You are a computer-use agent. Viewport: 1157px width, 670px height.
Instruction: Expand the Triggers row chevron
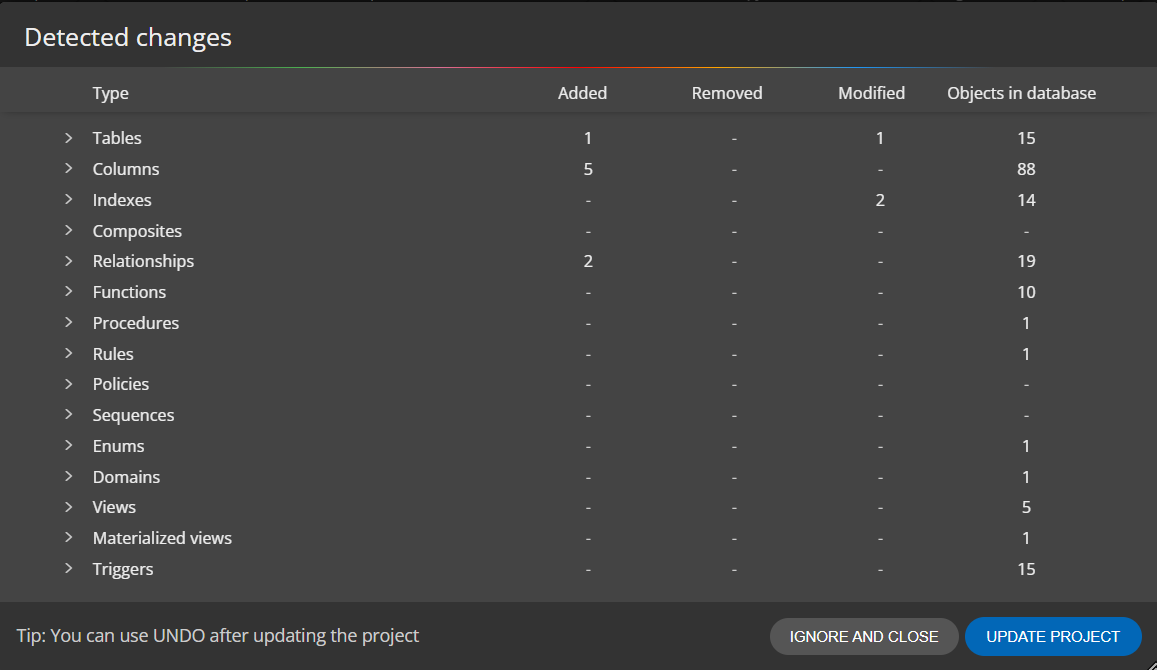69,568
